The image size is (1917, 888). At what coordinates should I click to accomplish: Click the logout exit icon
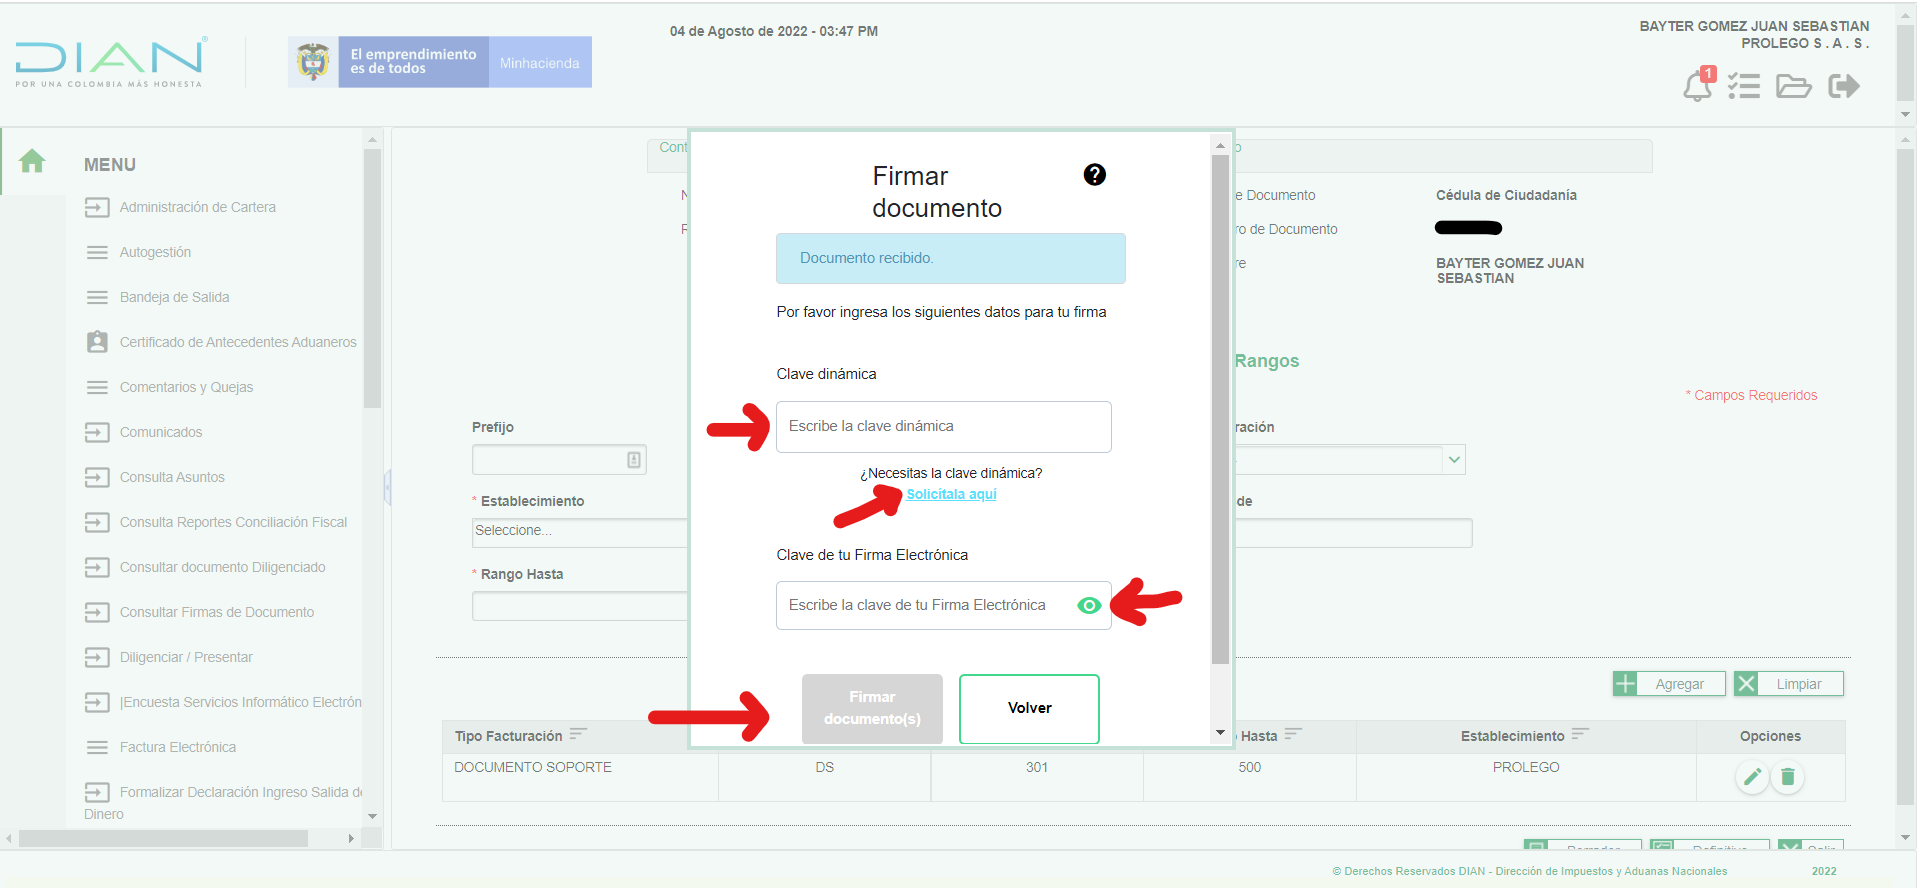1843,86
